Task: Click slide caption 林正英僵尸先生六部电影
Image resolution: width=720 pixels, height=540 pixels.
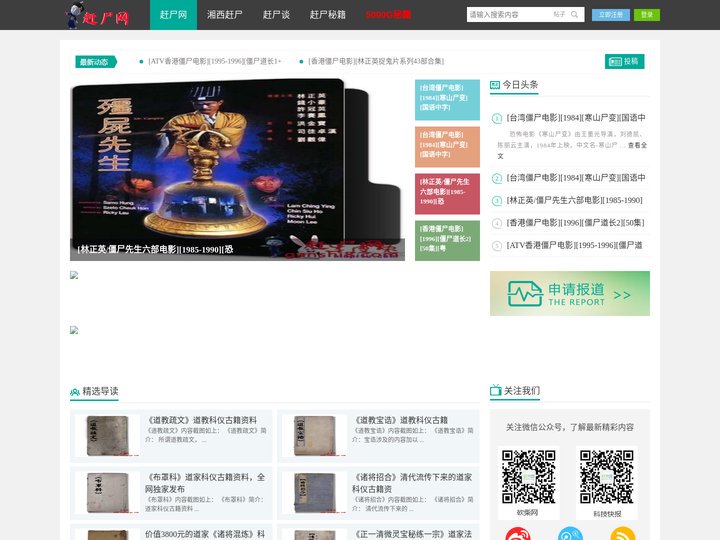Action: pos(155,249)
